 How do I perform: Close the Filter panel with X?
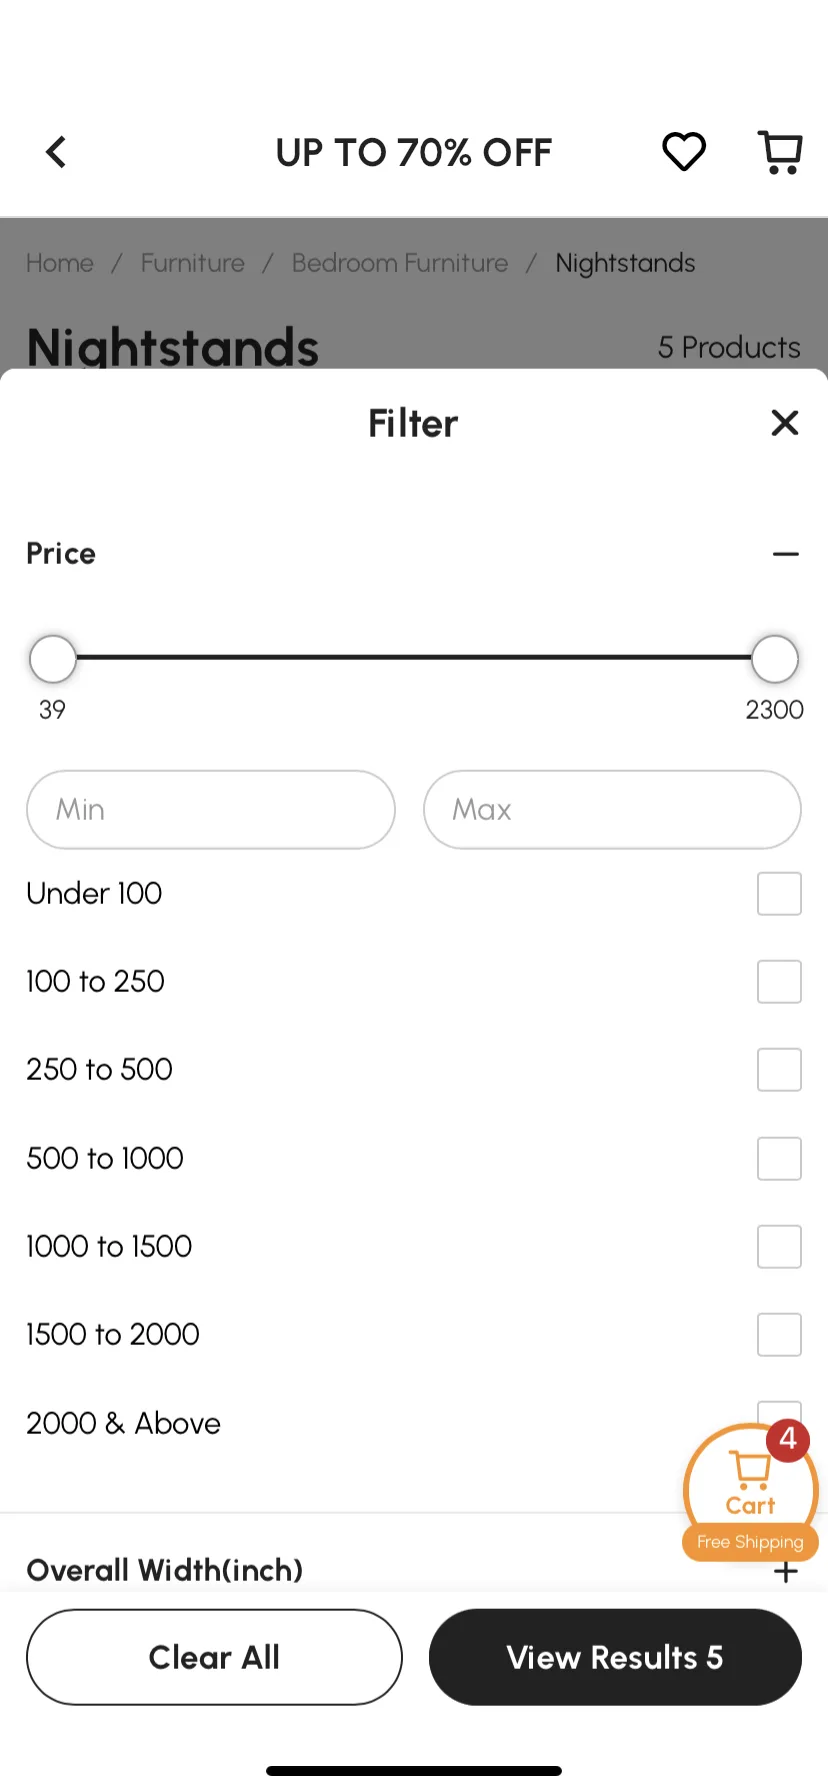click(785, 423)
